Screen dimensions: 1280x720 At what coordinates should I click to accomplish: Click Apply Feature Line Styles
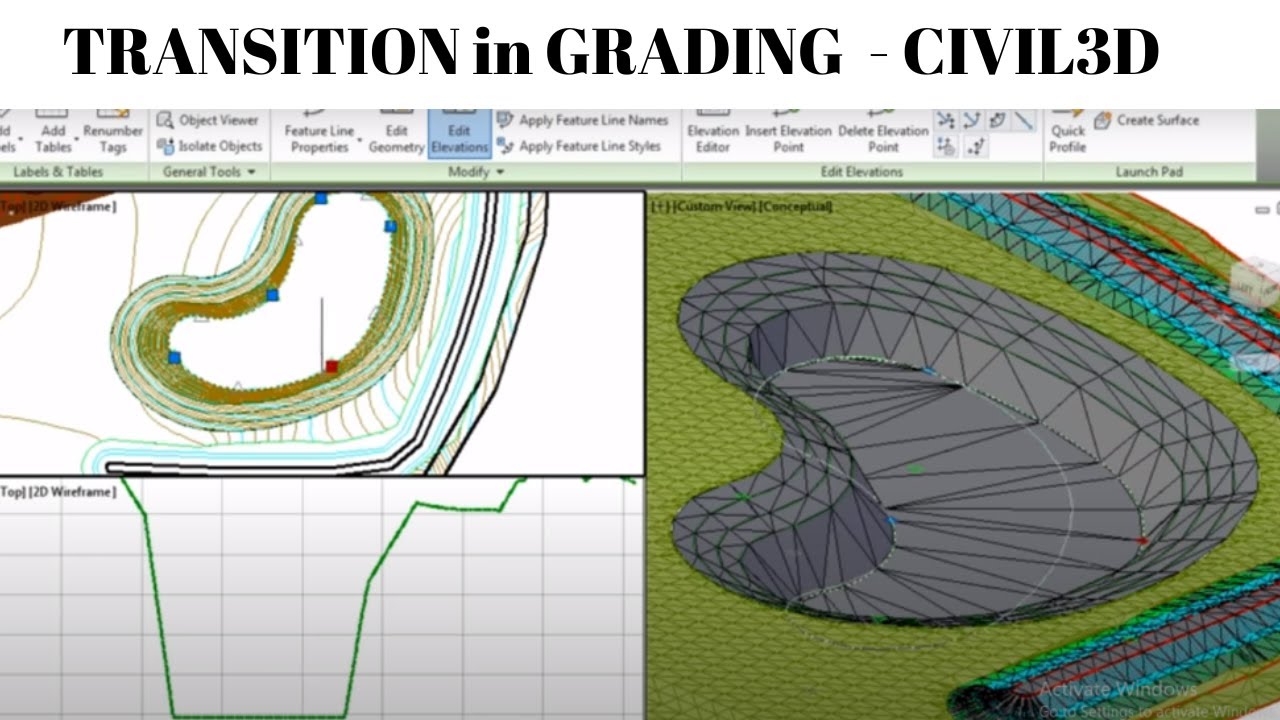coord(579,146)
